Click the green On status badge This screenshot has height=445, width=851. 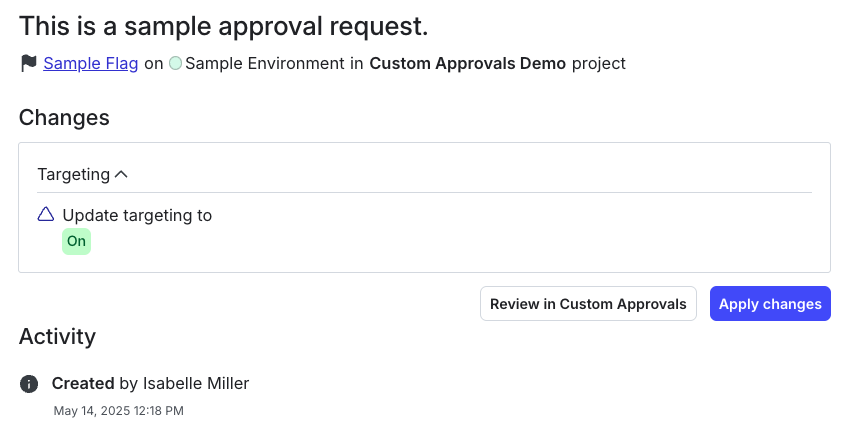point(77,241)
